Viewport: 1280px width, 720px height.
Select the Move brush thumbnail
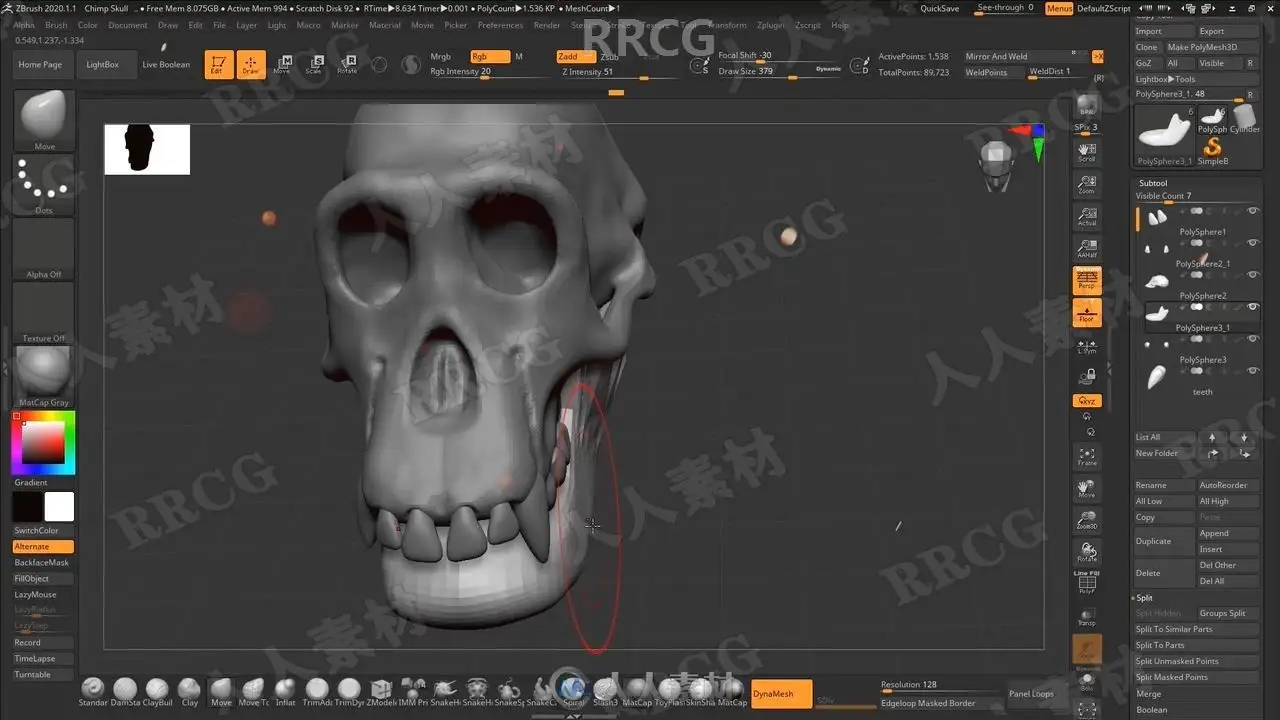(43, 120)
